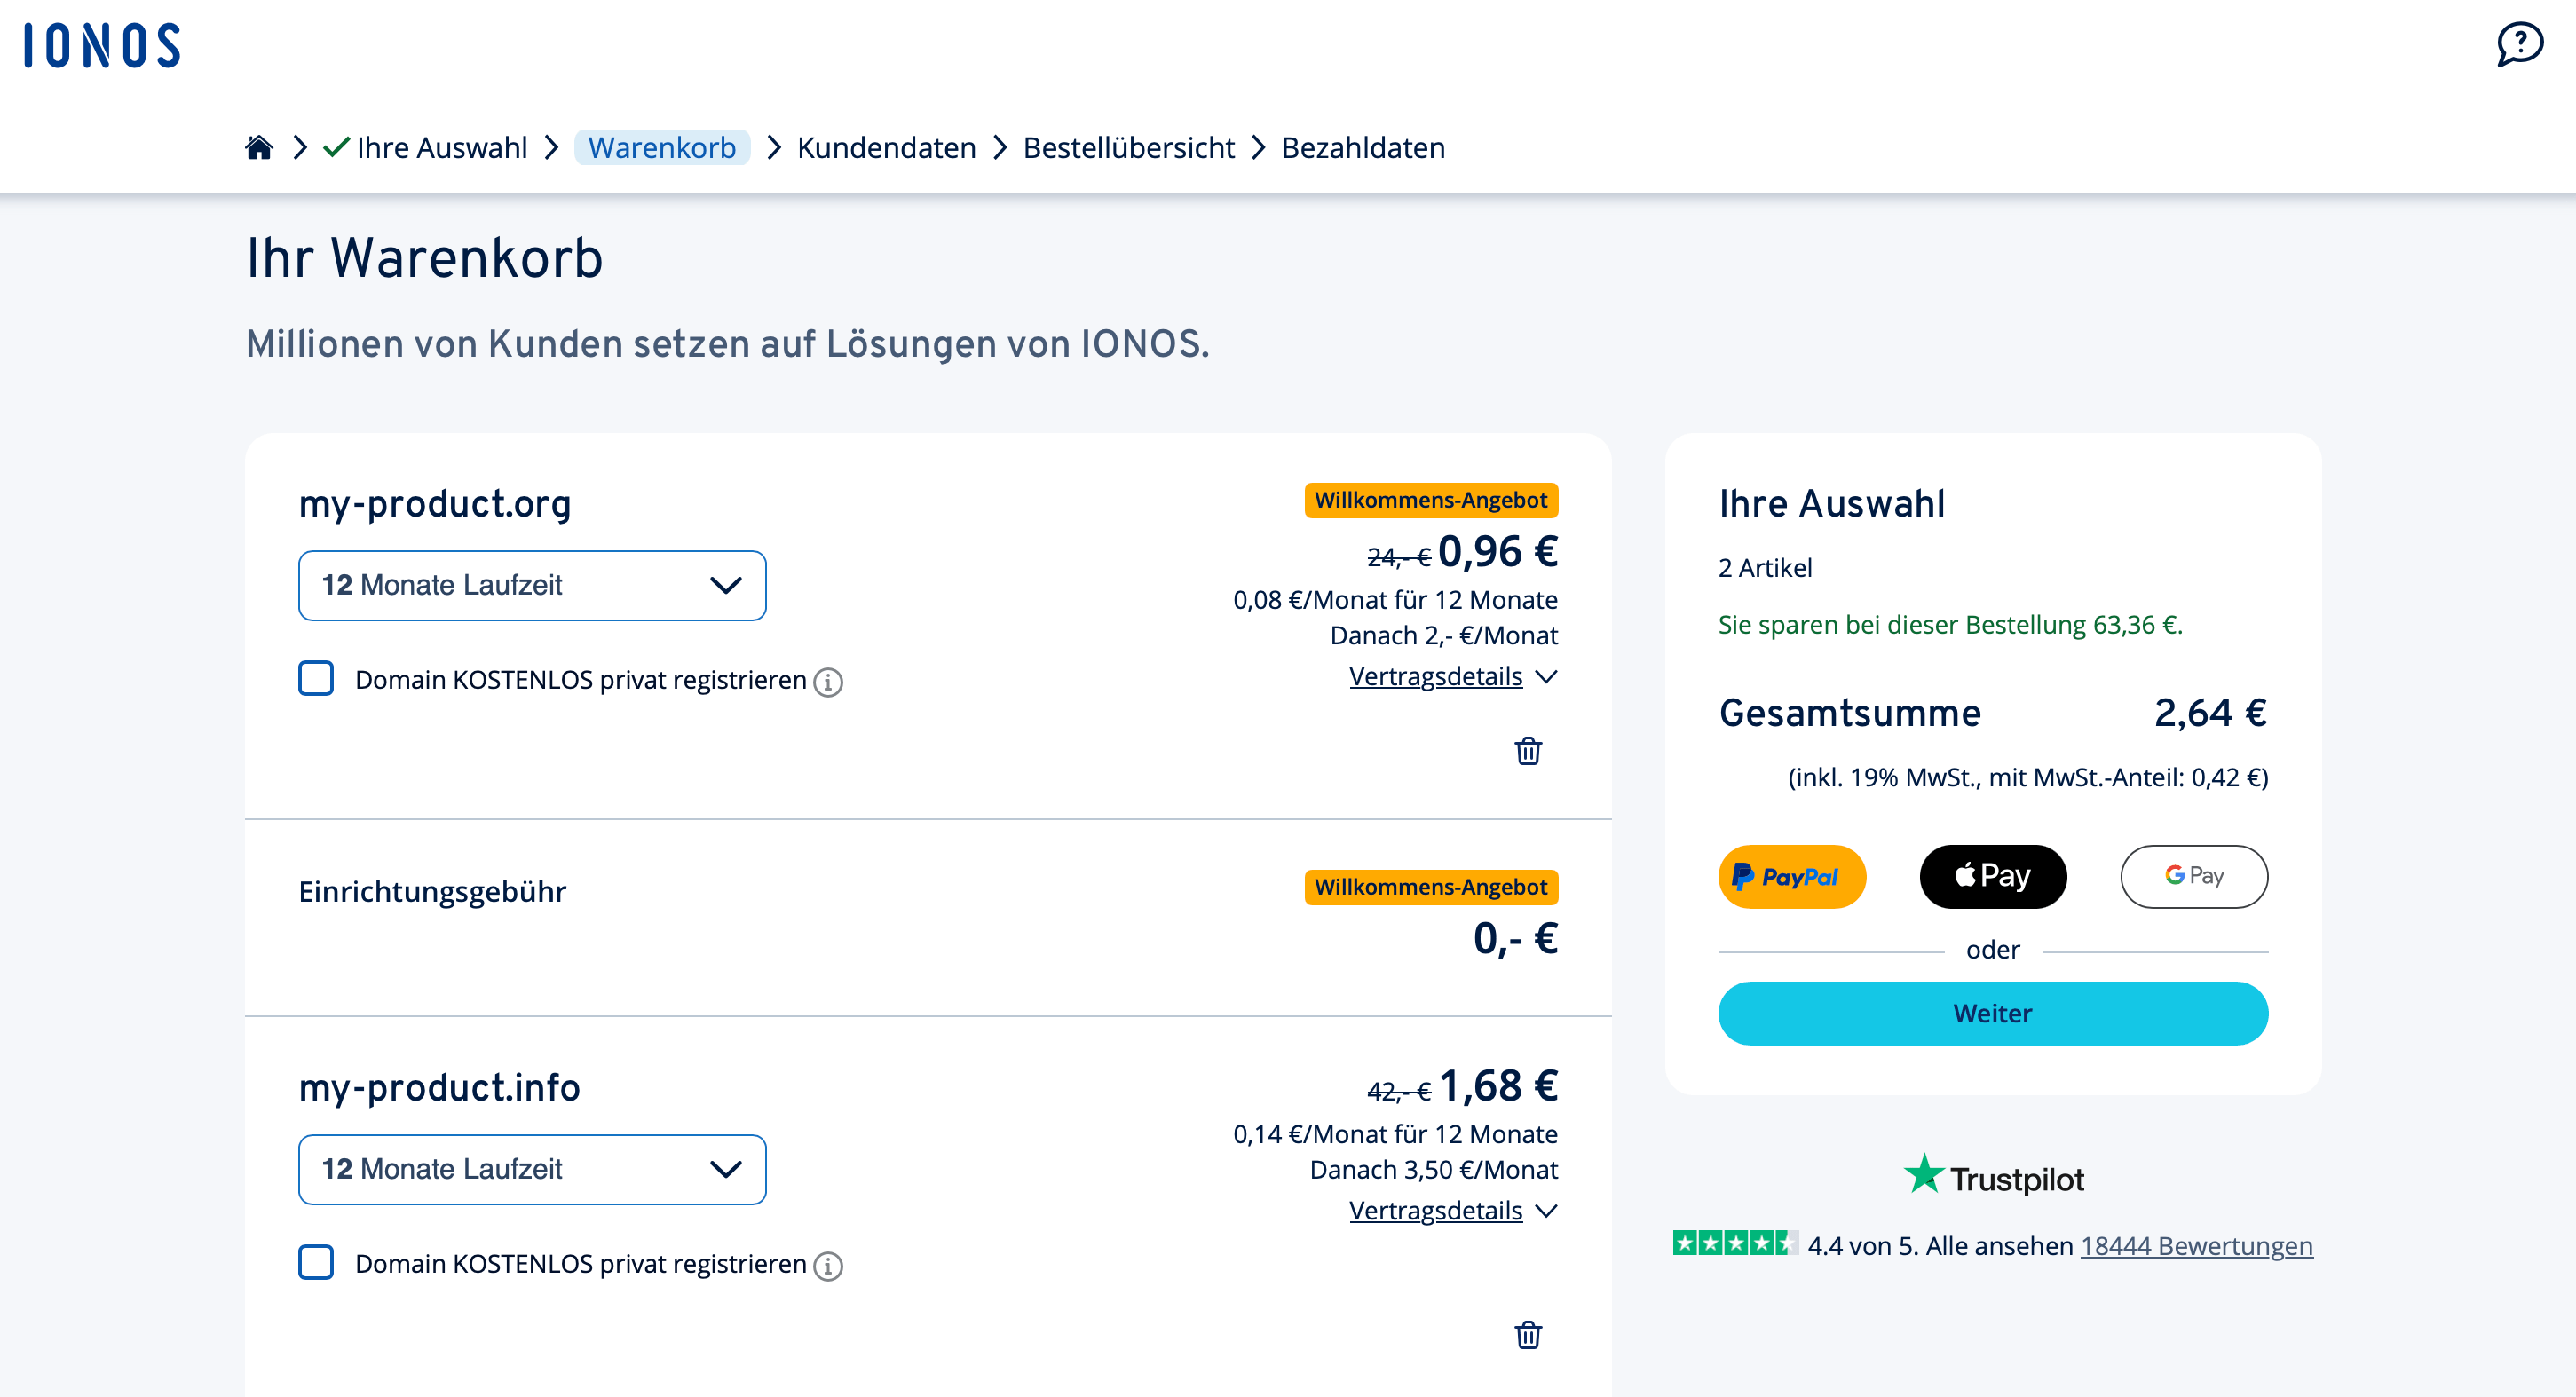Change contract duration dropdown for my-product.info
The height and width of the screenshot is (1397, 2576).
[x=531, y=1169]
